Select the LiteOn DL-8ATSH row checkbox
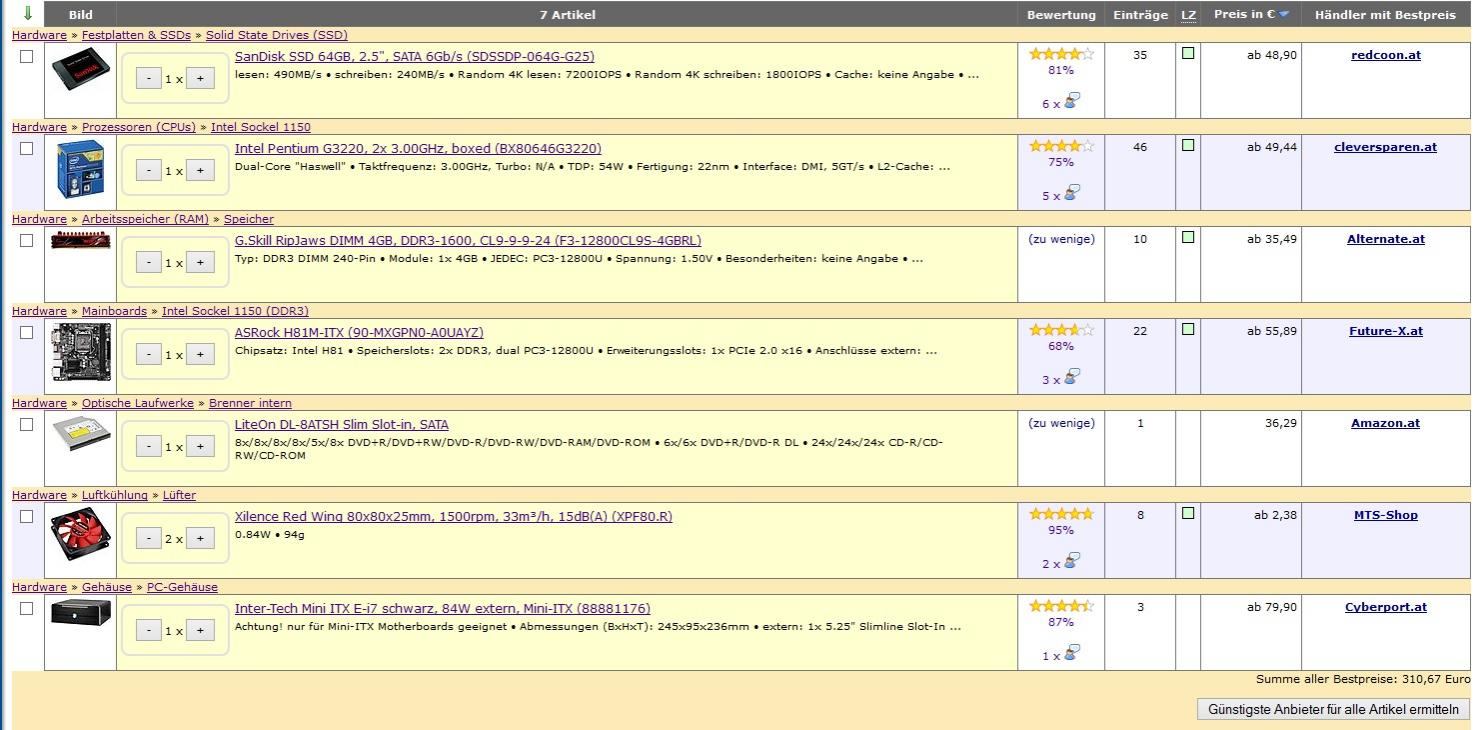The width and height of the screenshot is (1479, 730). (x=27, y=424)
